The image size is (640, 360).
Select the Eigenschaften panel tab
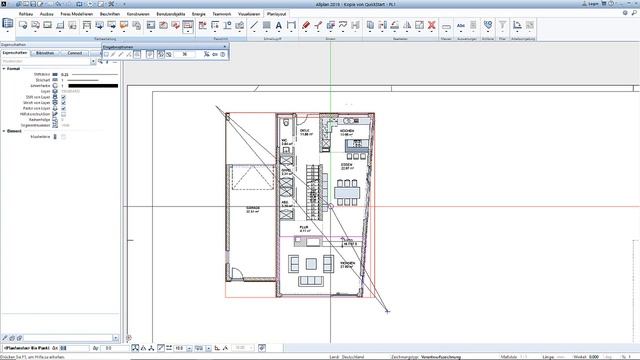click(x=14, y=53)
